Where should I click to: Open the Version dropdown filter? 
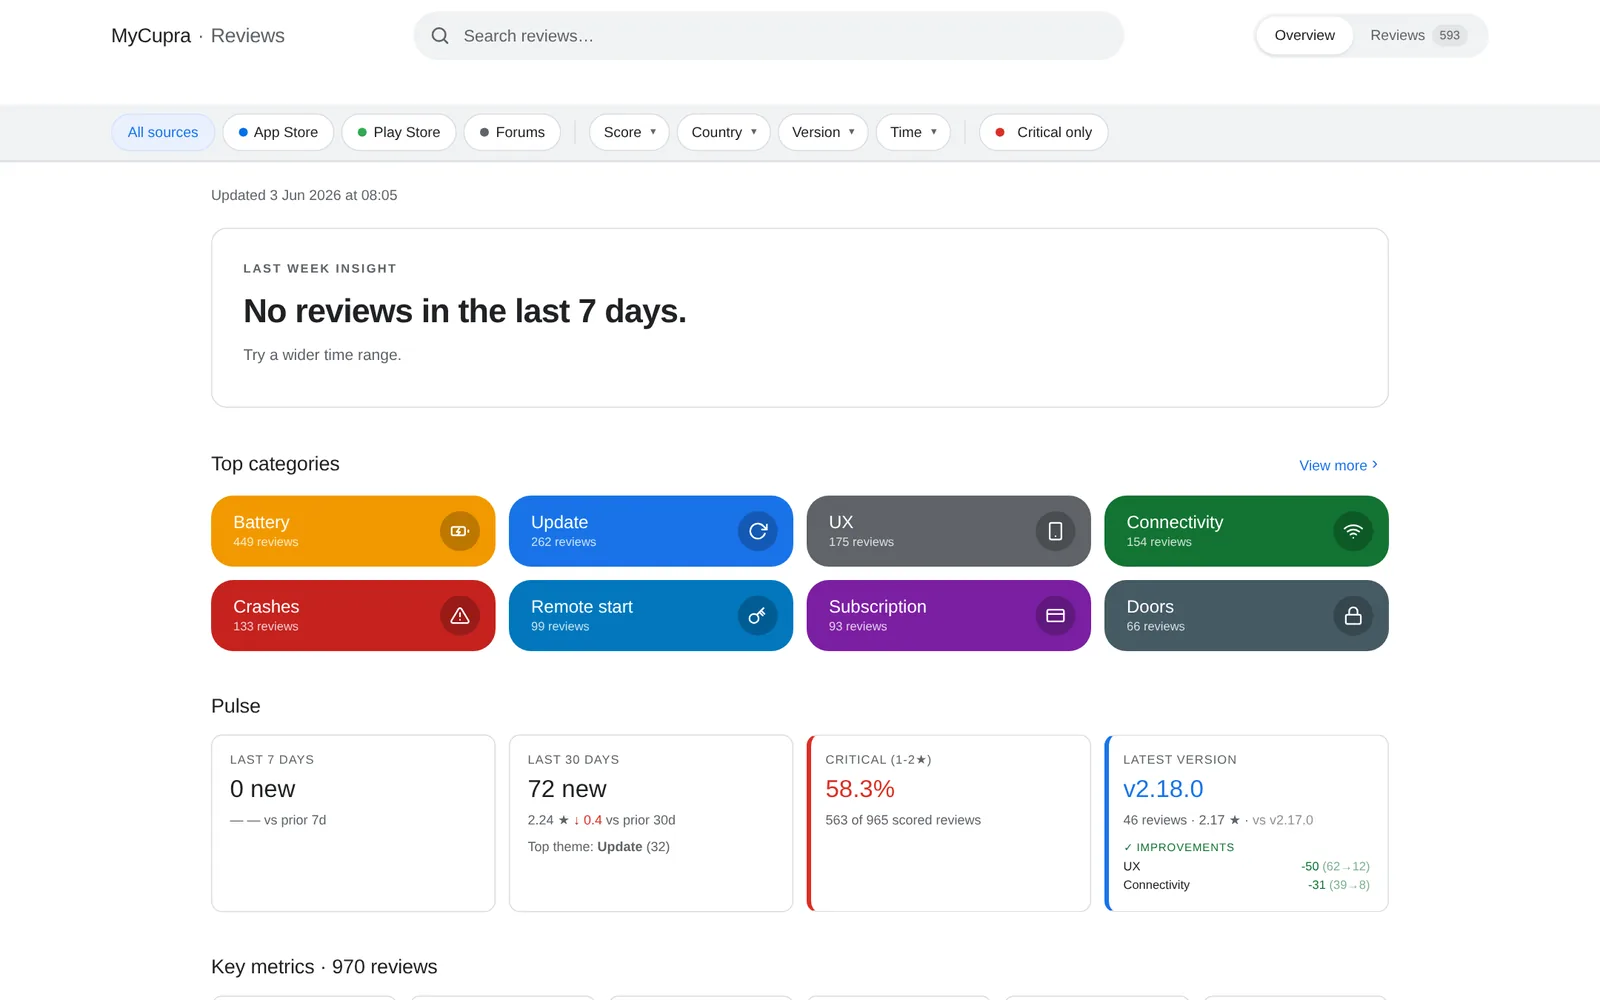pyautogui.click(x=823, y=132)
